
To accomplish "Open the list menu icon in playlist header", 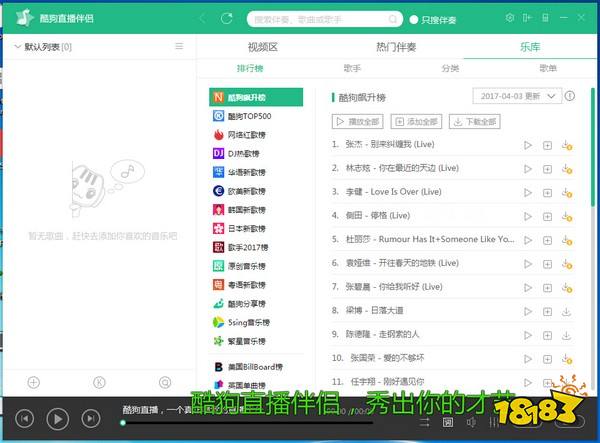I will pos(179,46).
